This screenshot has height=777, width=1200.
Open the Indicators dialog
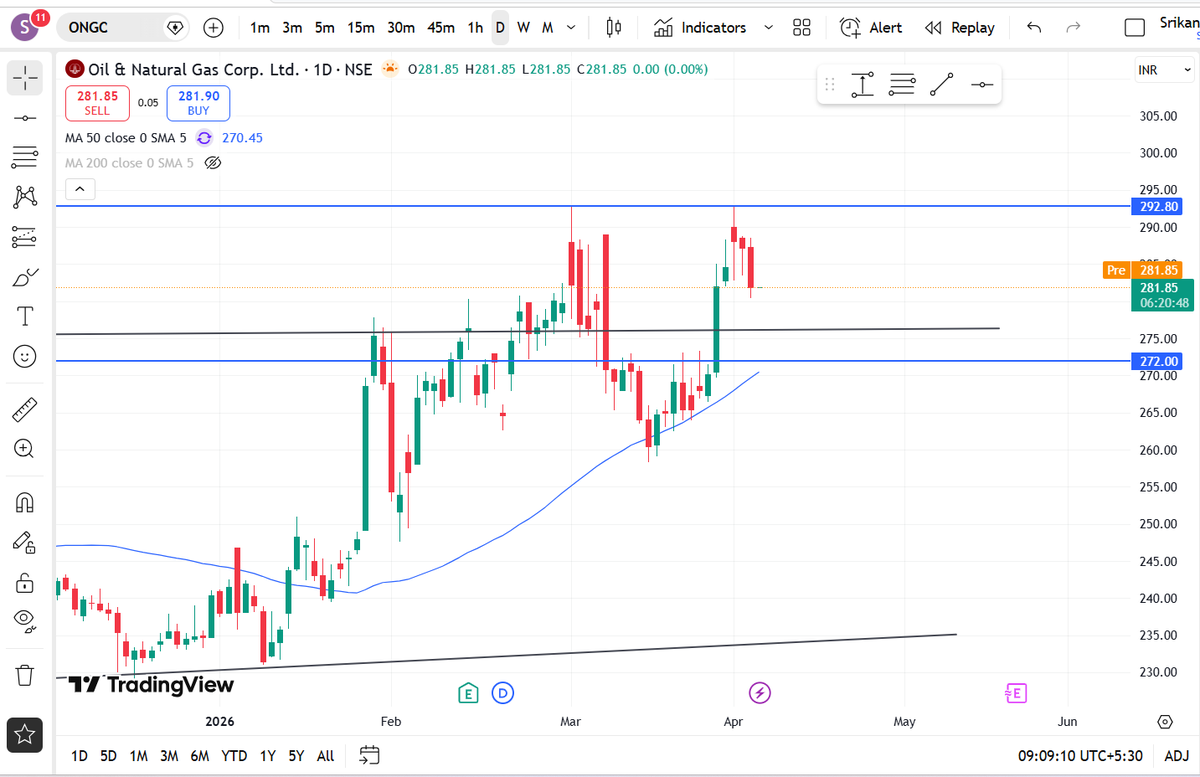(x=700, y=28)
